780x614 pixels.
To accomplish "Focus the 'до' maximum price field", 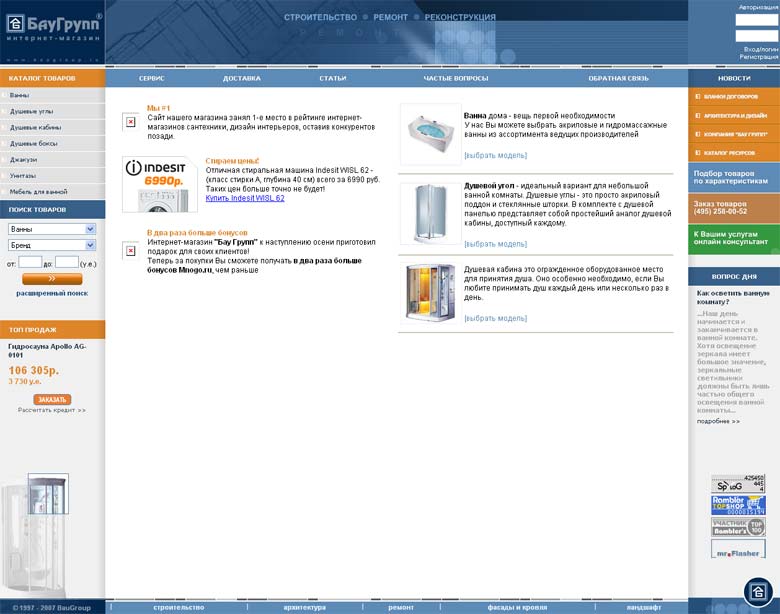I will pos(67,262).
